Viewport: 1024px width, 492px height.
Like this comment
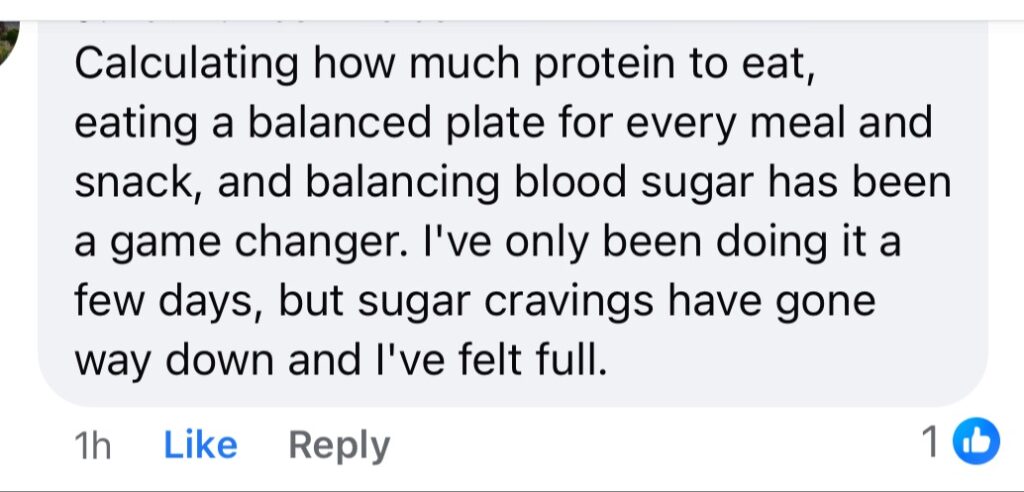[x=200, y=445]
